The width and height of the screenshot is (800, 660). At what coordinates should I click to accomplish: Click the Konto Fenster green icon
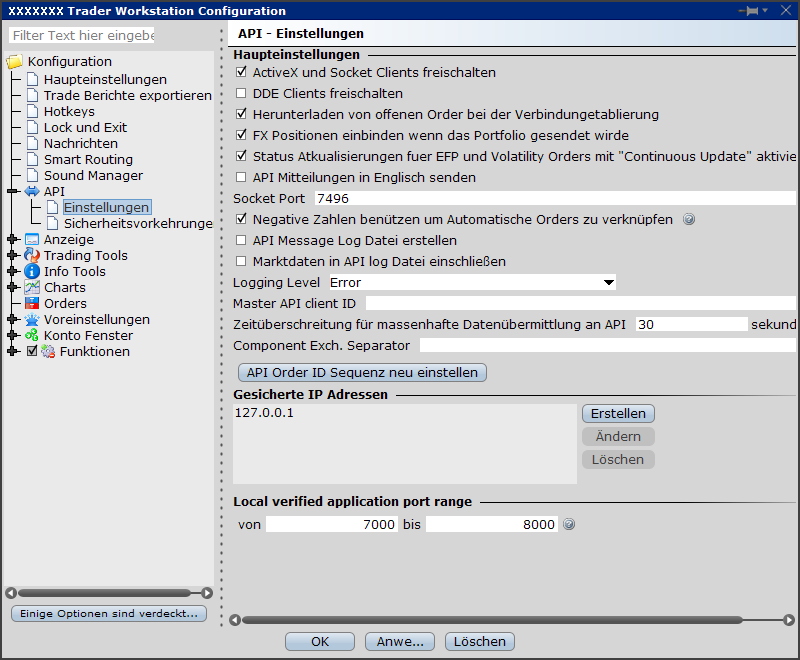[32, 336]
